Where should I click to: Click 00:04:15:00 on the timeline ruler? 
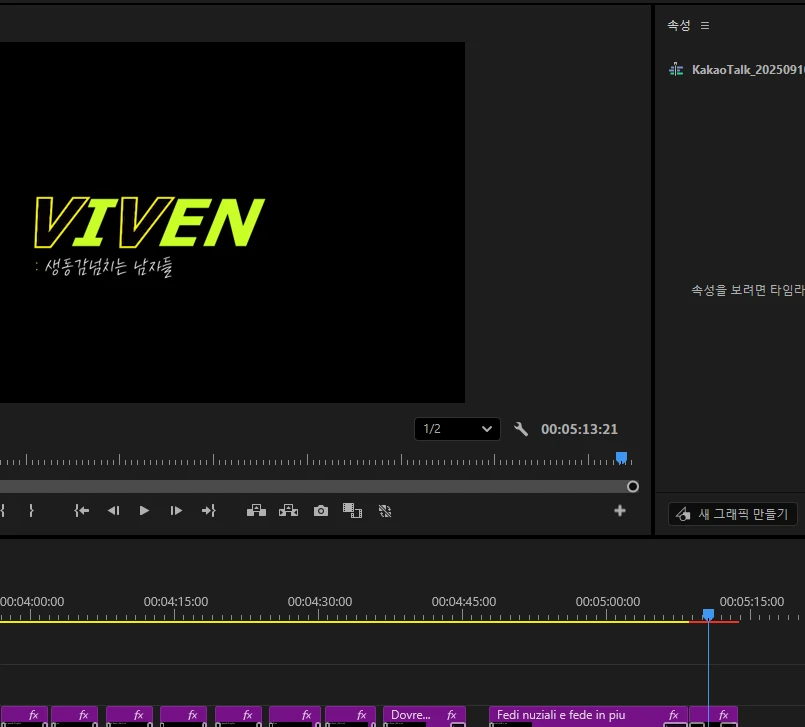coord(176,601)
